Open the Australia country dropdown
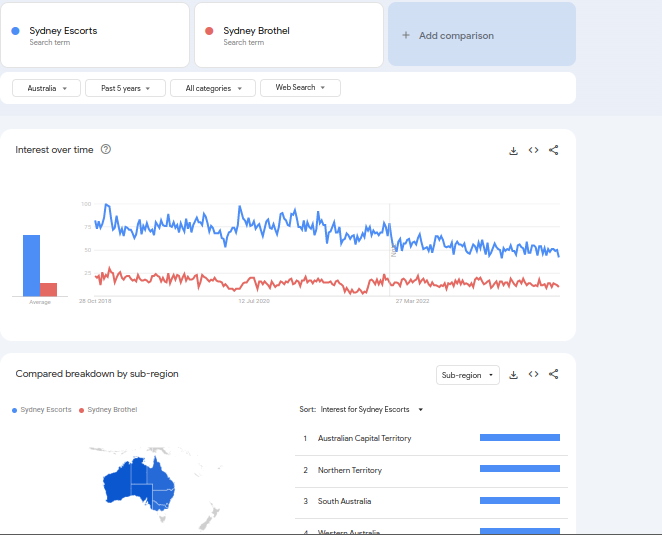 pyautogui.click(x=46, y=88)
